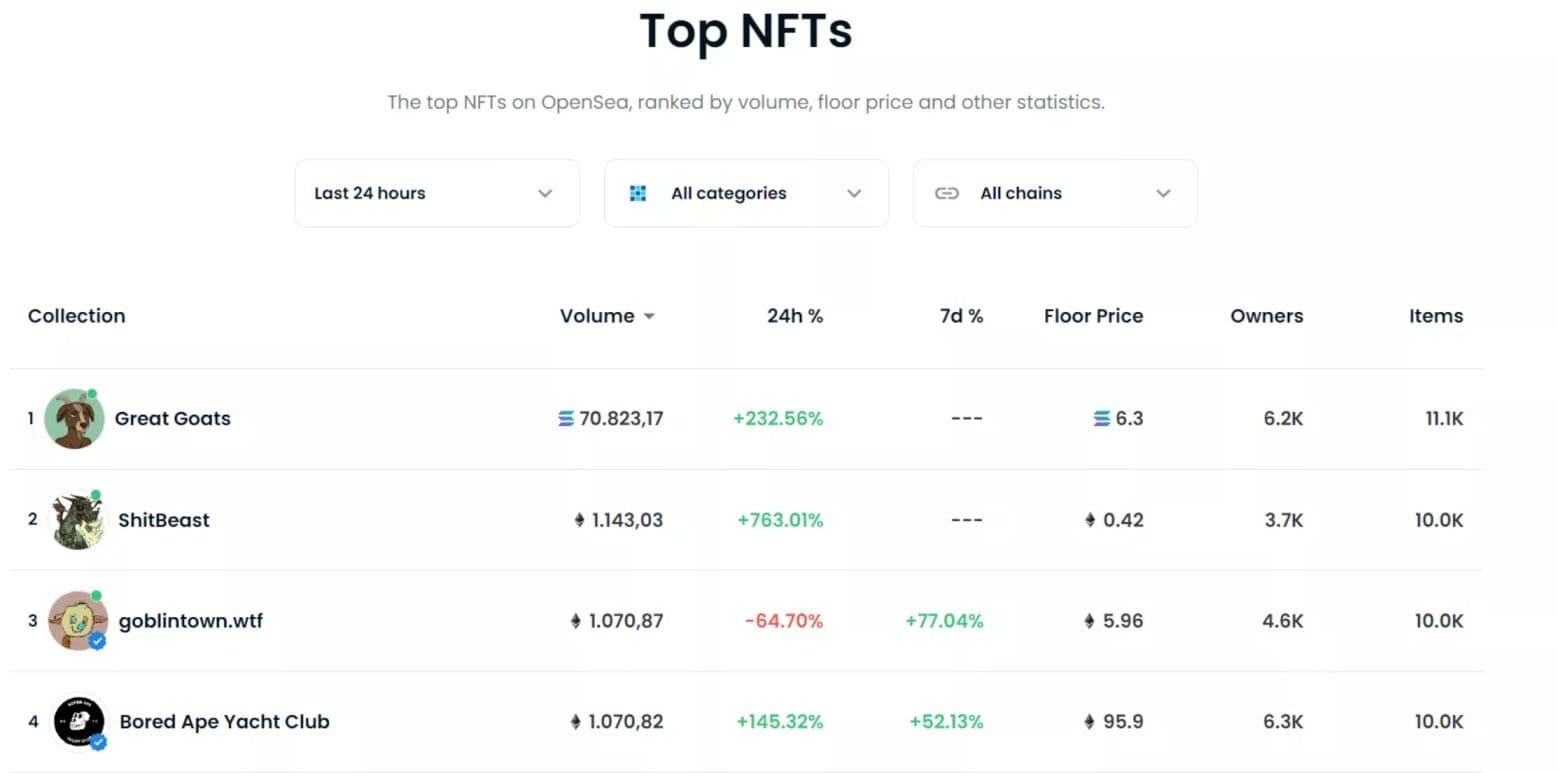
Task: Sort by the Floor Price column
Action: click(x=1093, y=316)
